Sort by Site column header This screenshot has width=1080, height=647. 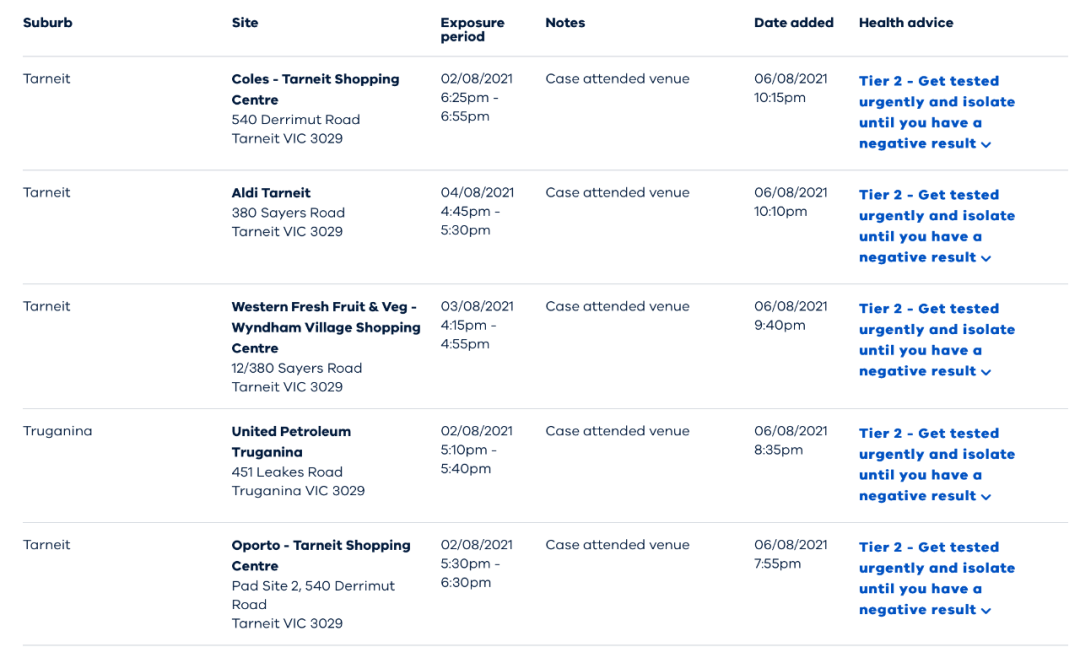coord(245,23)
